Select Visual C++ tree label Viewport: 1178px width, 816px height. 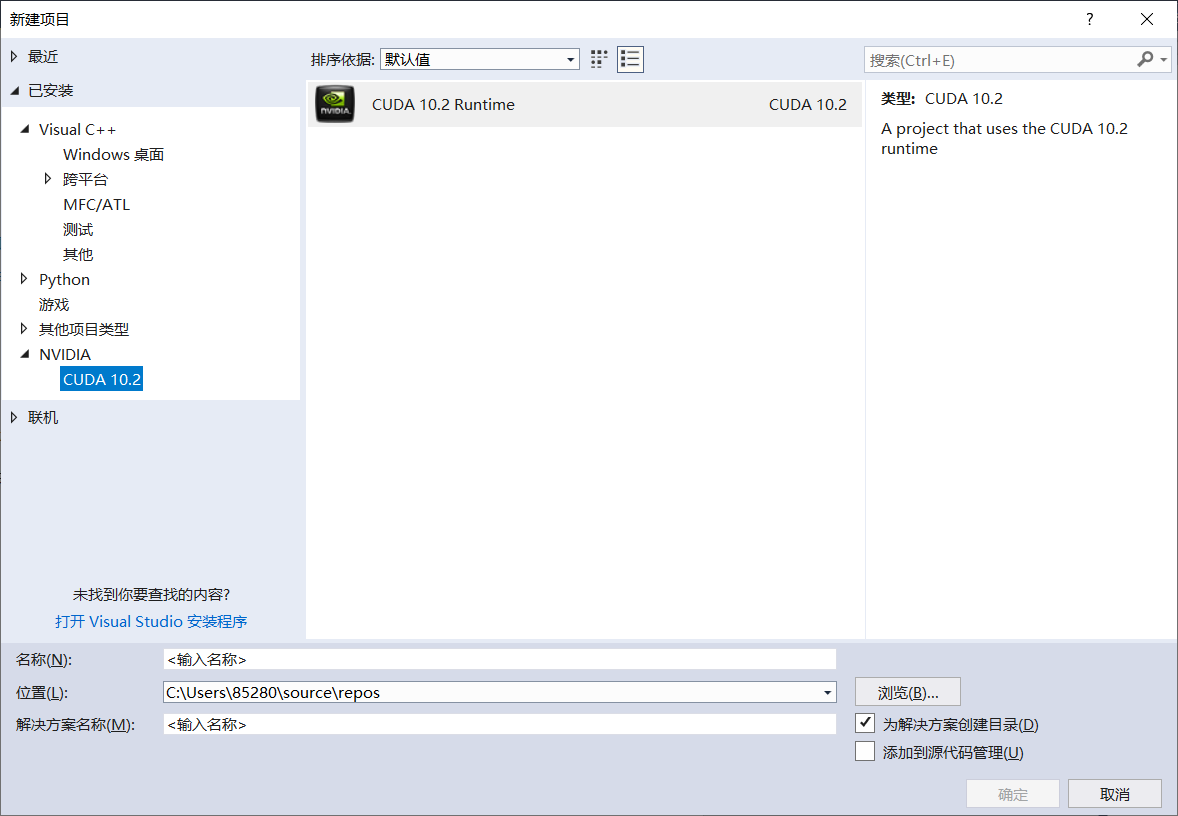click(77, 129)
